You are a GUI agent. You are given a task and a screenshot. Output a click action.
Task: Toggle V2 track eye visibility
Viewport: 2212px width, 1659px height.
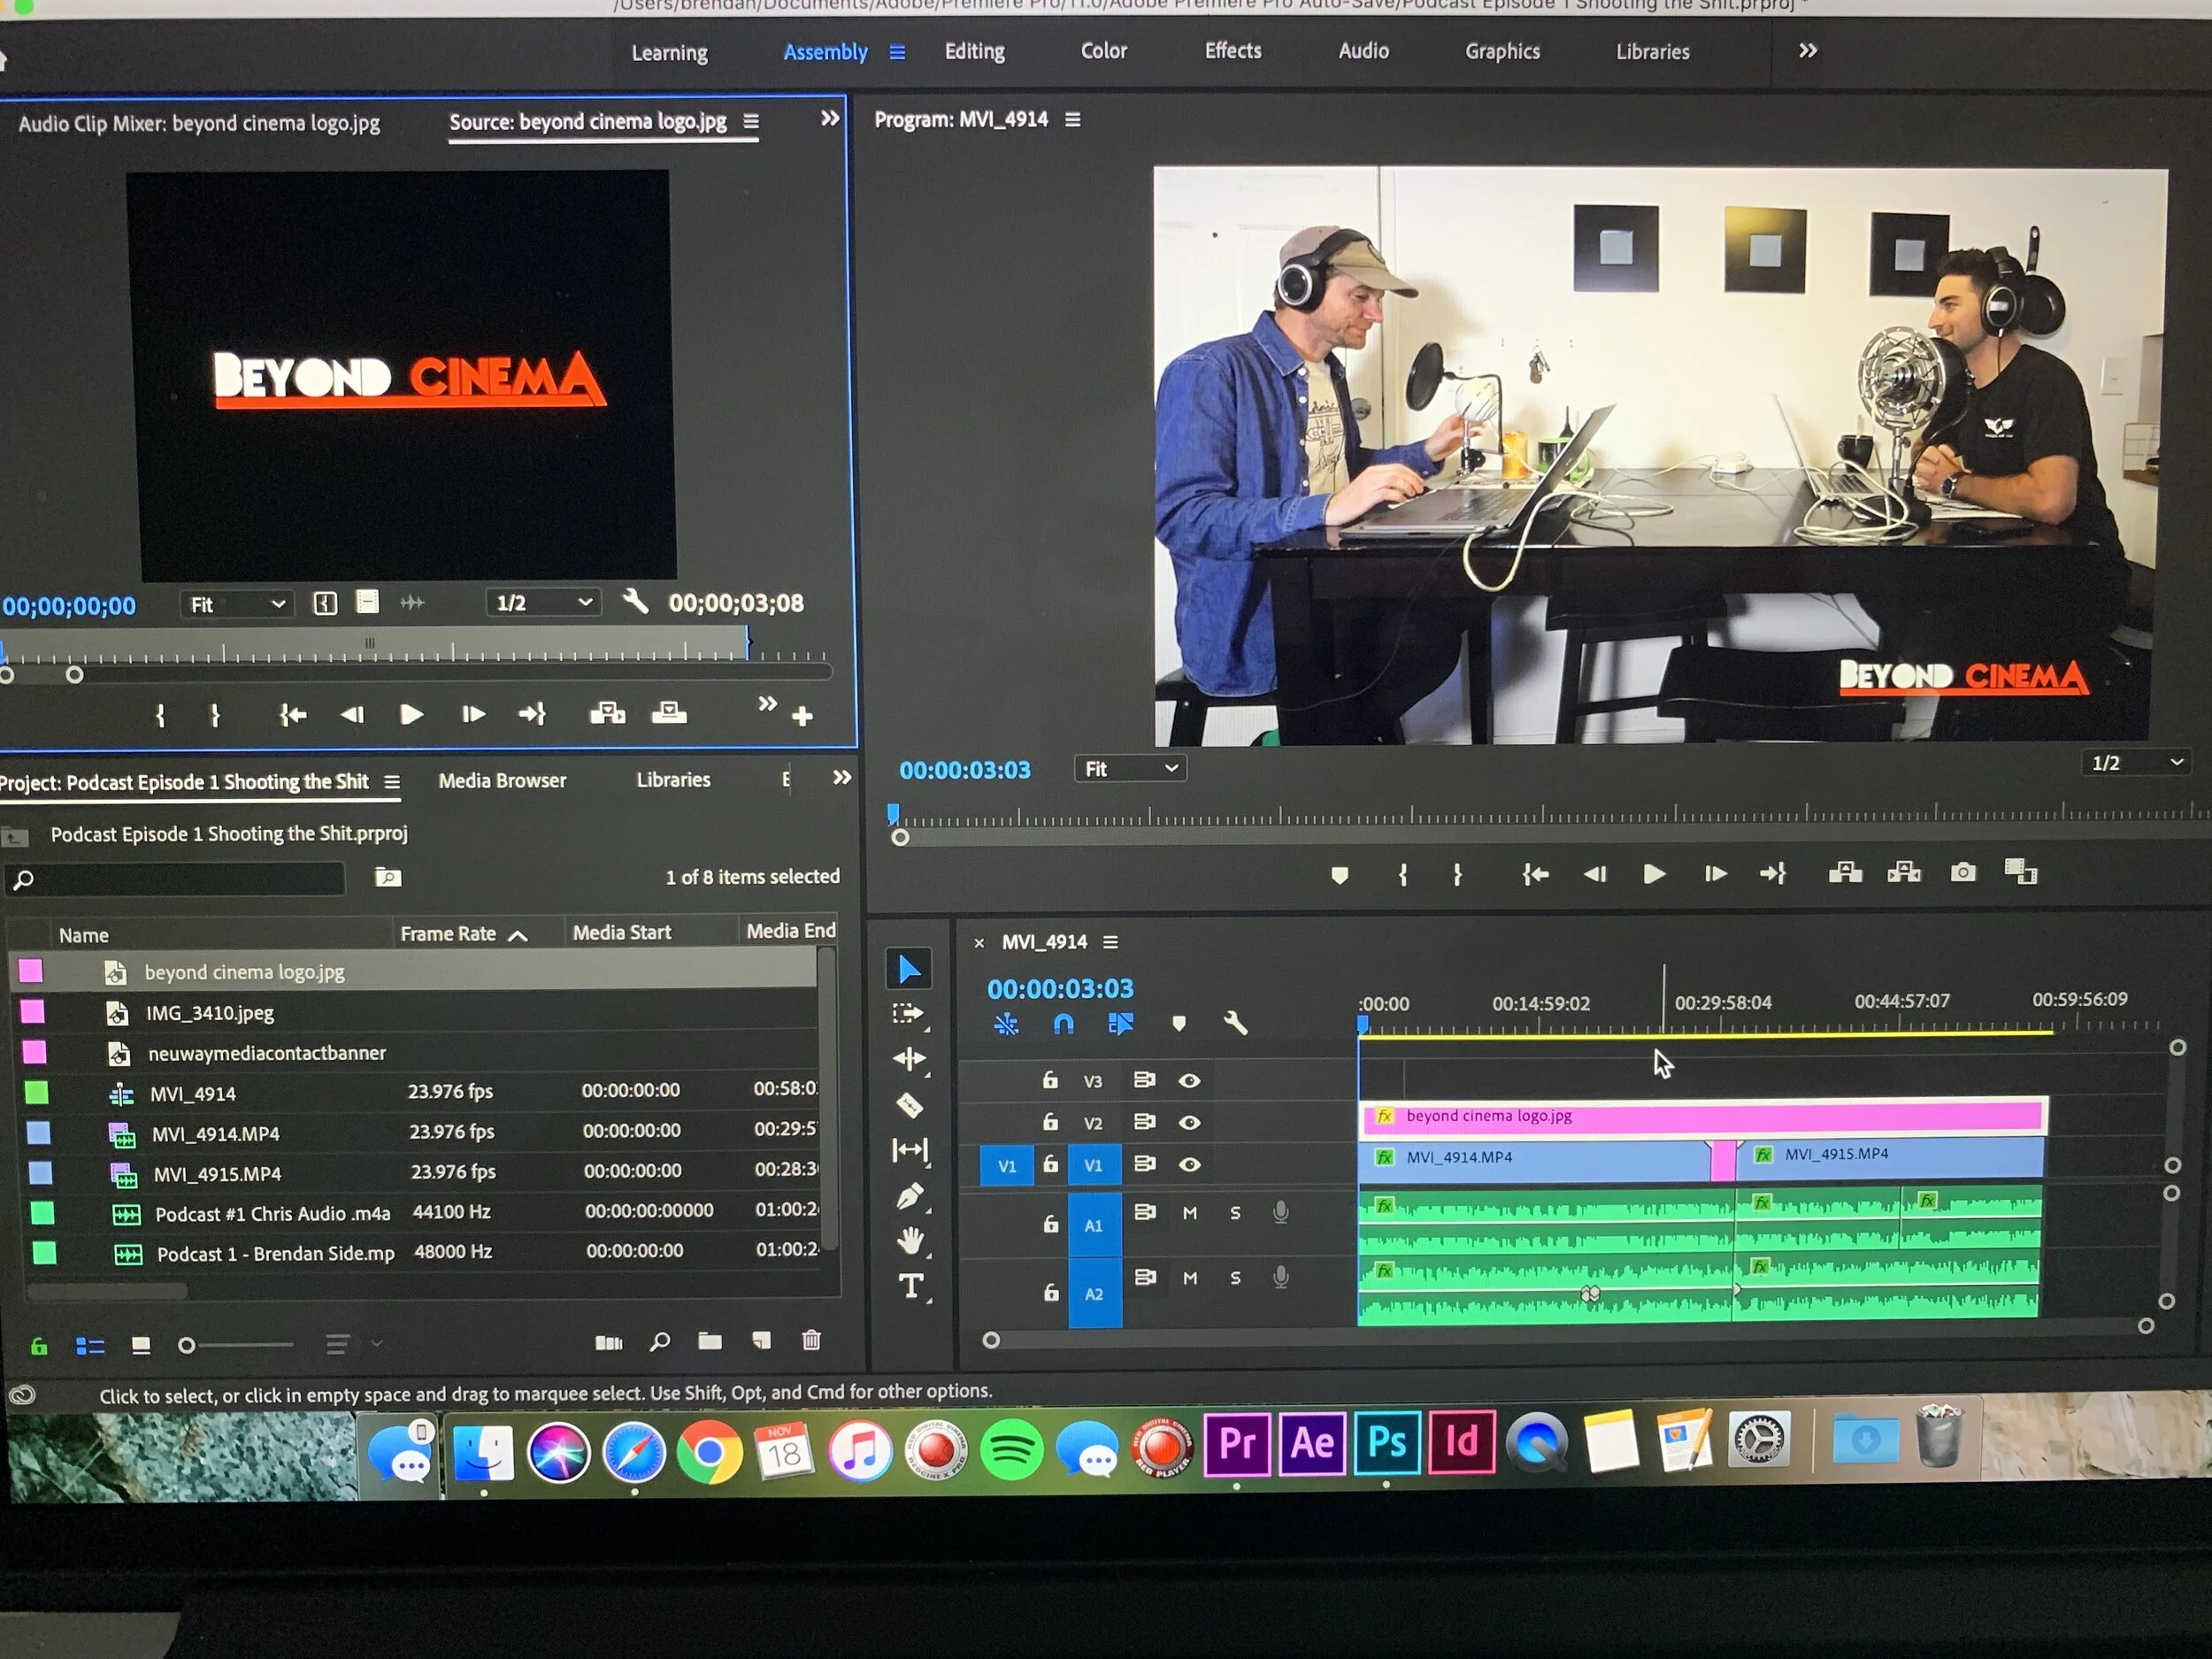click(1189, 1123)
